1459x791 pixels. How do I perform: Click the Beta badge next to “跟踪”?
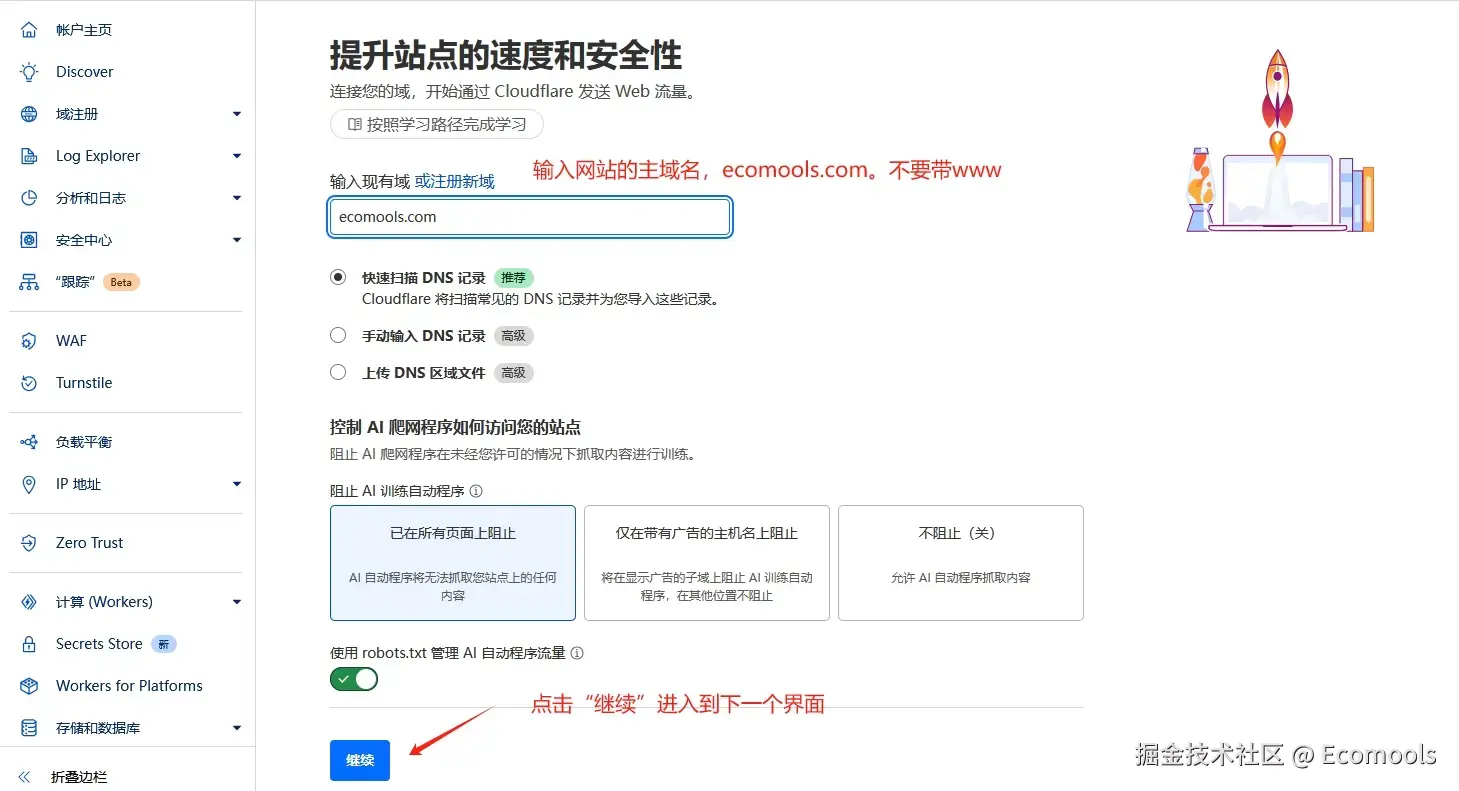pos(121,282)
